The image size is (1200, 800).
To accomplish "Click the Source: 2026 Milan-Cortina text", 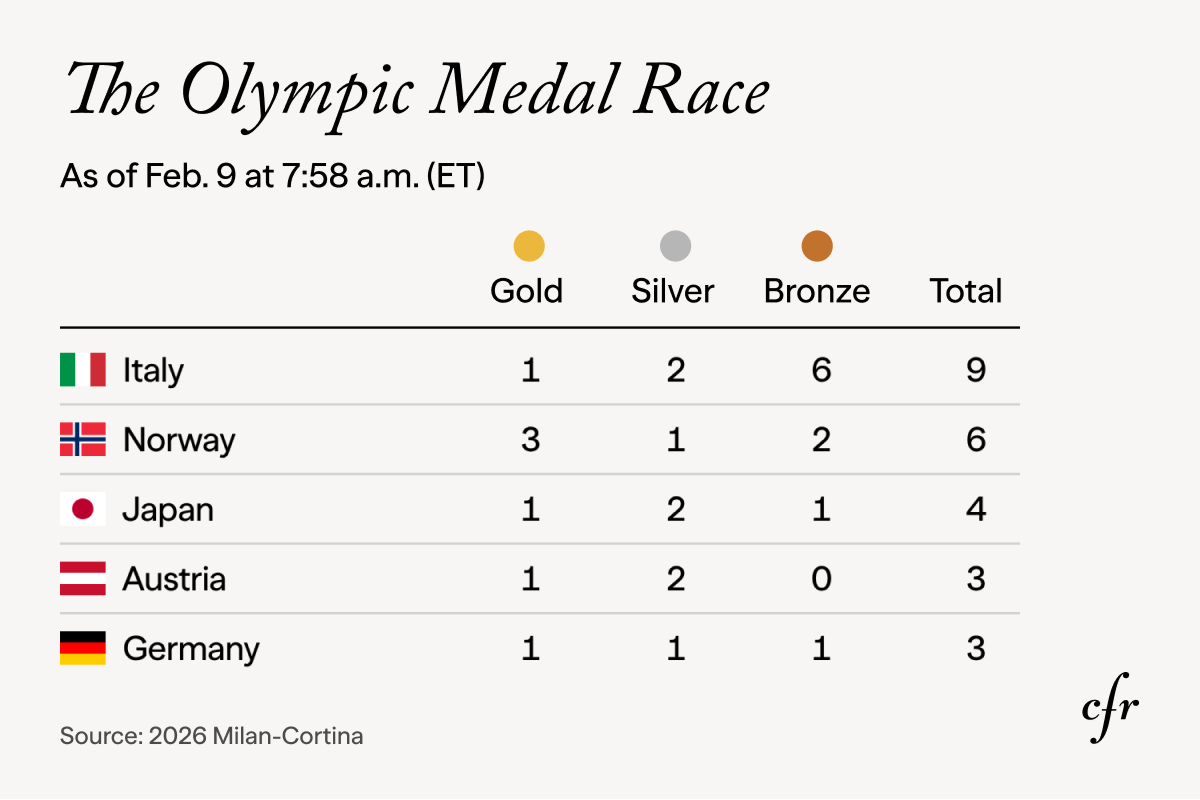I will 212,737.
